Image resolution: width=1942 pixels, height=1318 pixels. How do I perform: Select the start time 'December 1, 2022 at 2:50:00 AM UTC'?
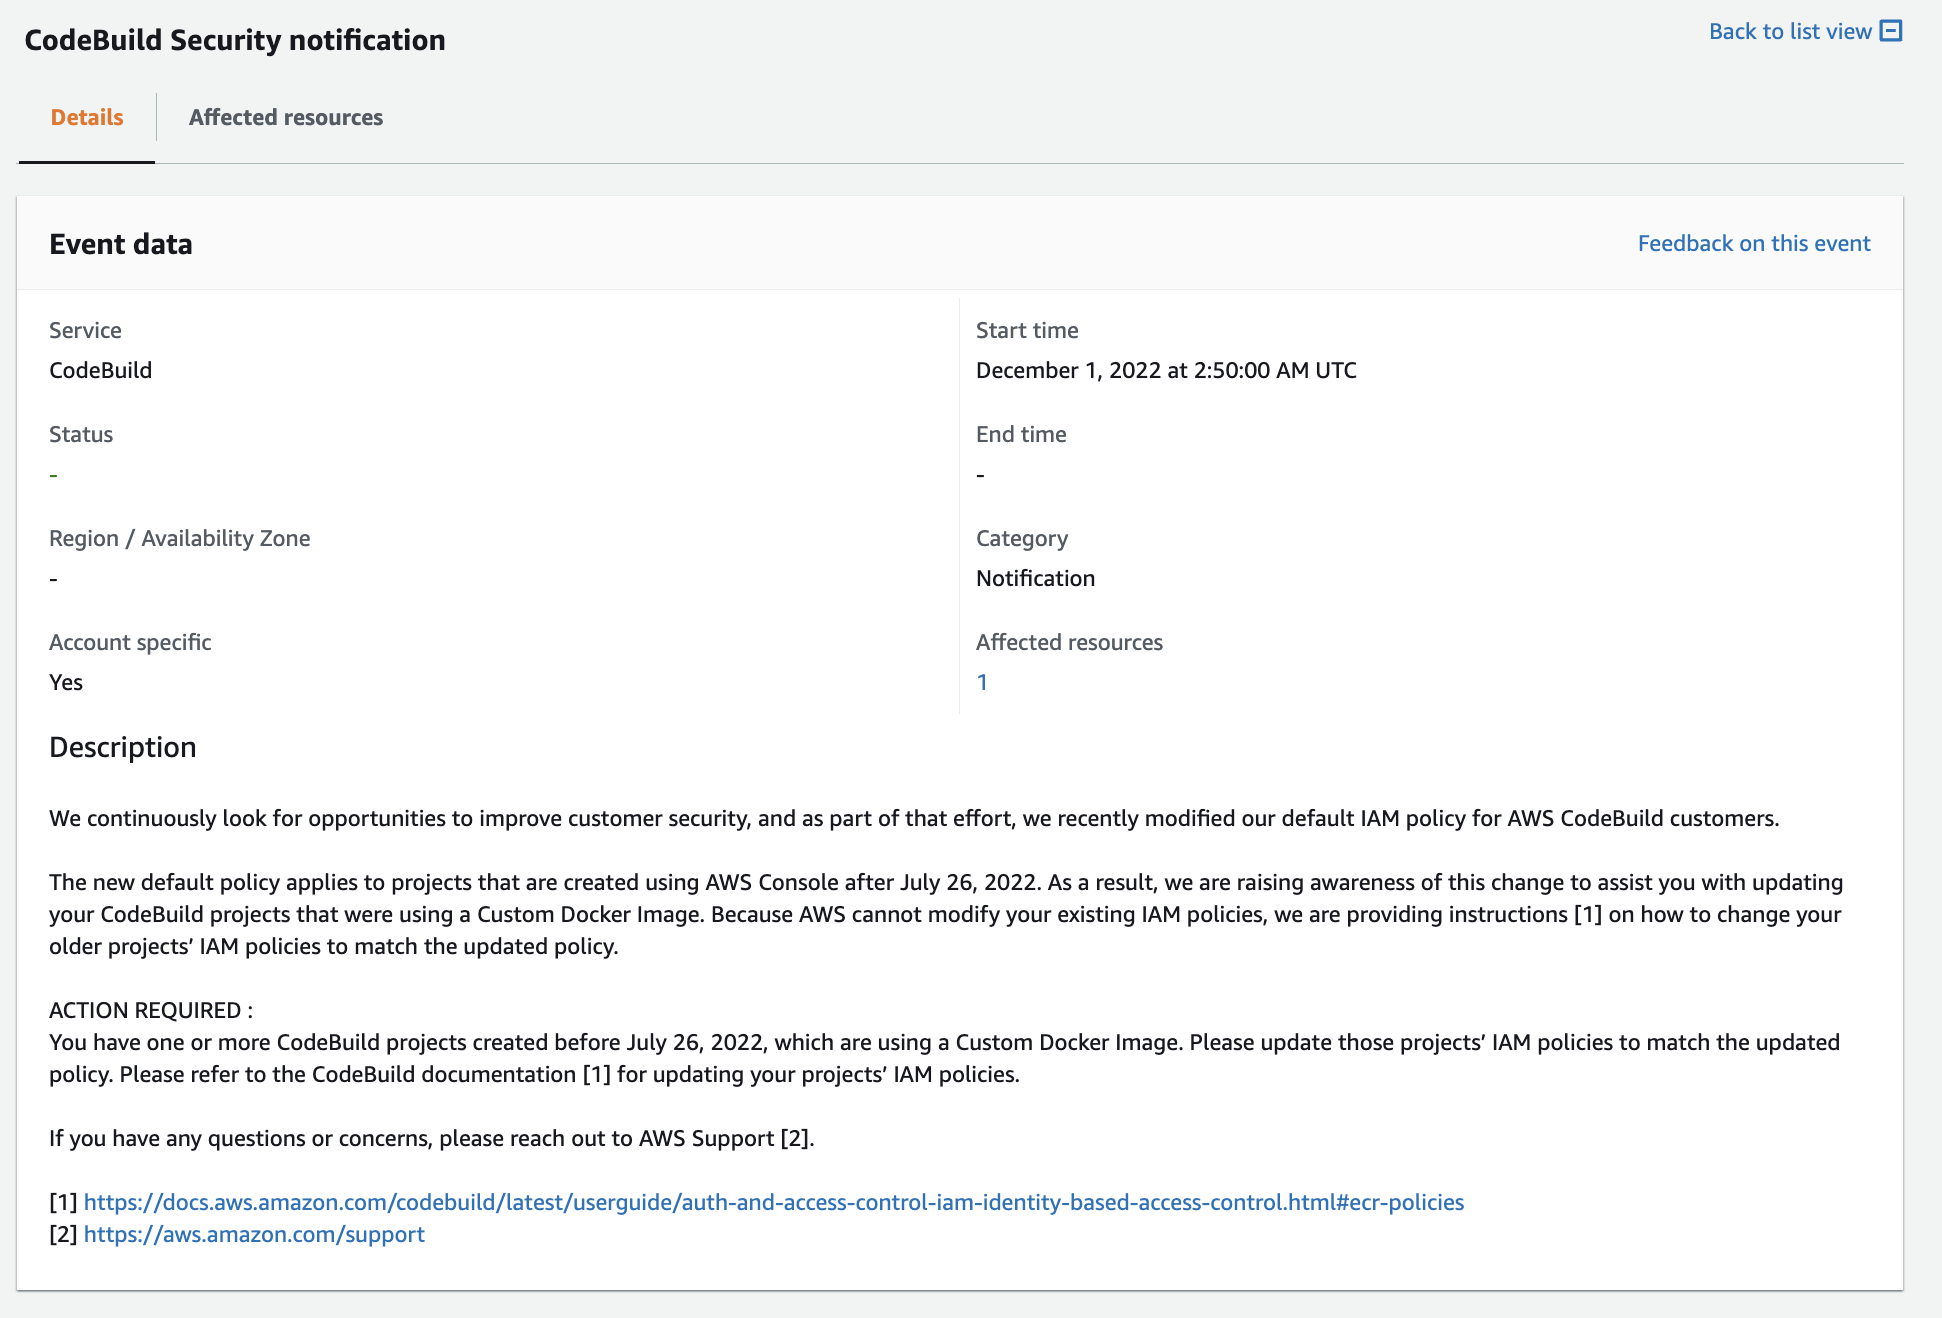tap(1166, 370)
